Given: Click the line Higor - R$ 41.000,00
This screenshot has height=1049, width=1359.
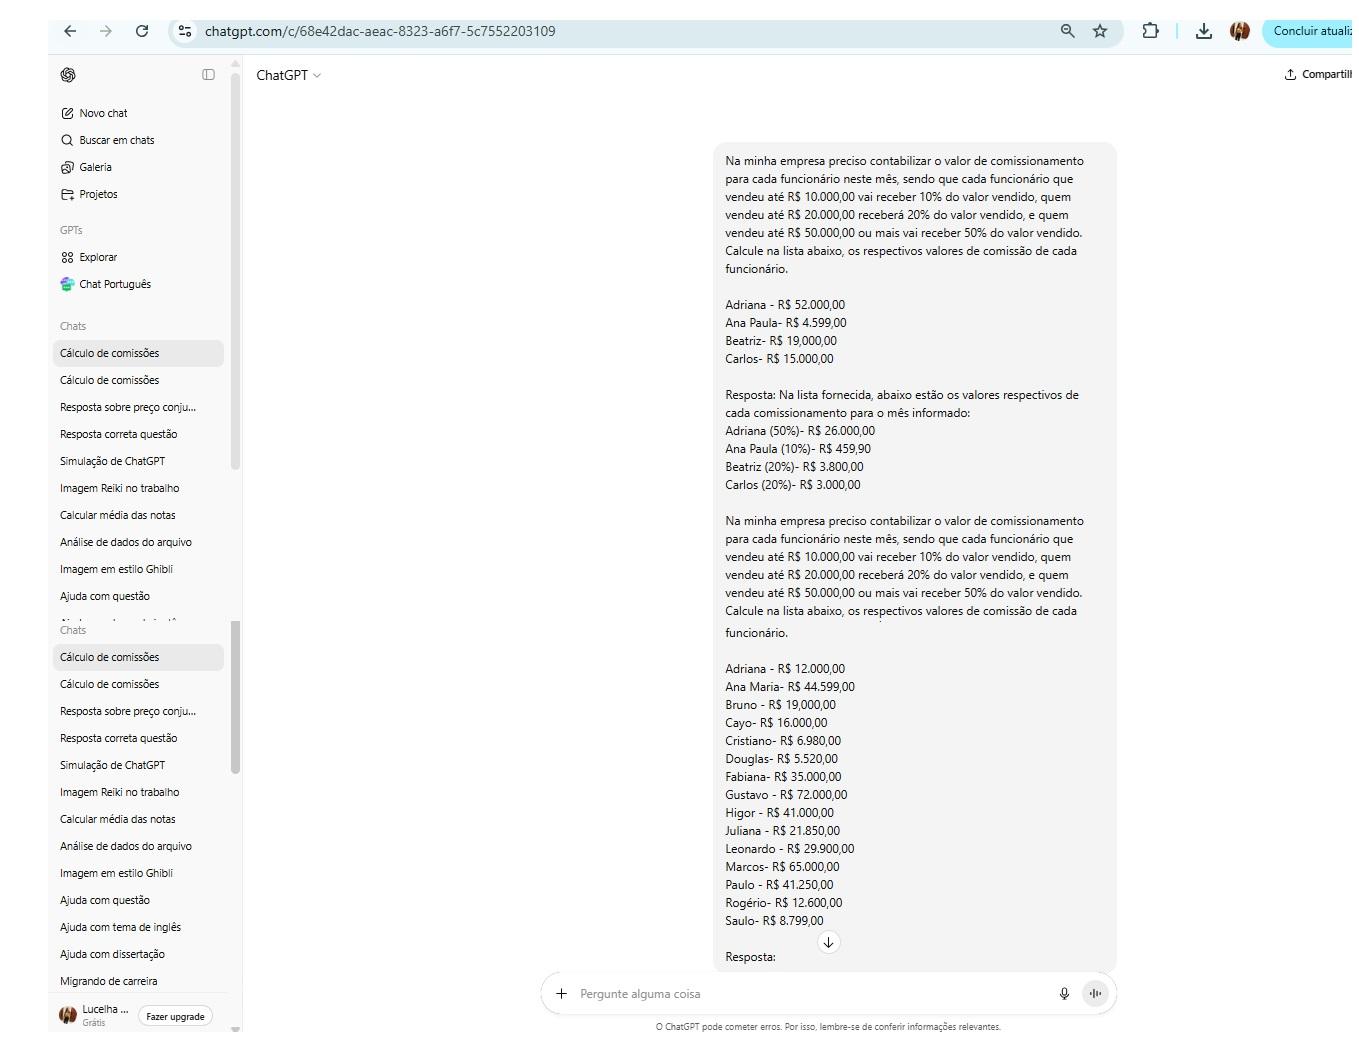Looking at the screenshot, I should pyautogui.click(x=780, y=813).
